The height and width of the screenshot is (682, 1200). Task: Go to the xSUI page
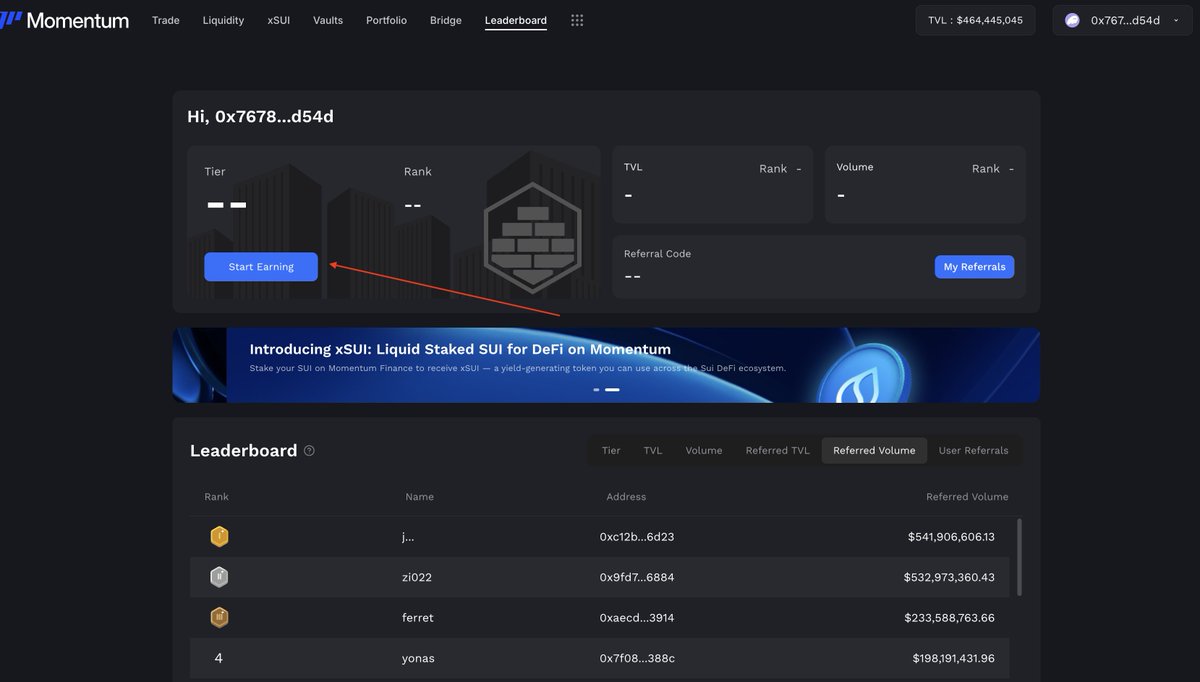[279, 20]
